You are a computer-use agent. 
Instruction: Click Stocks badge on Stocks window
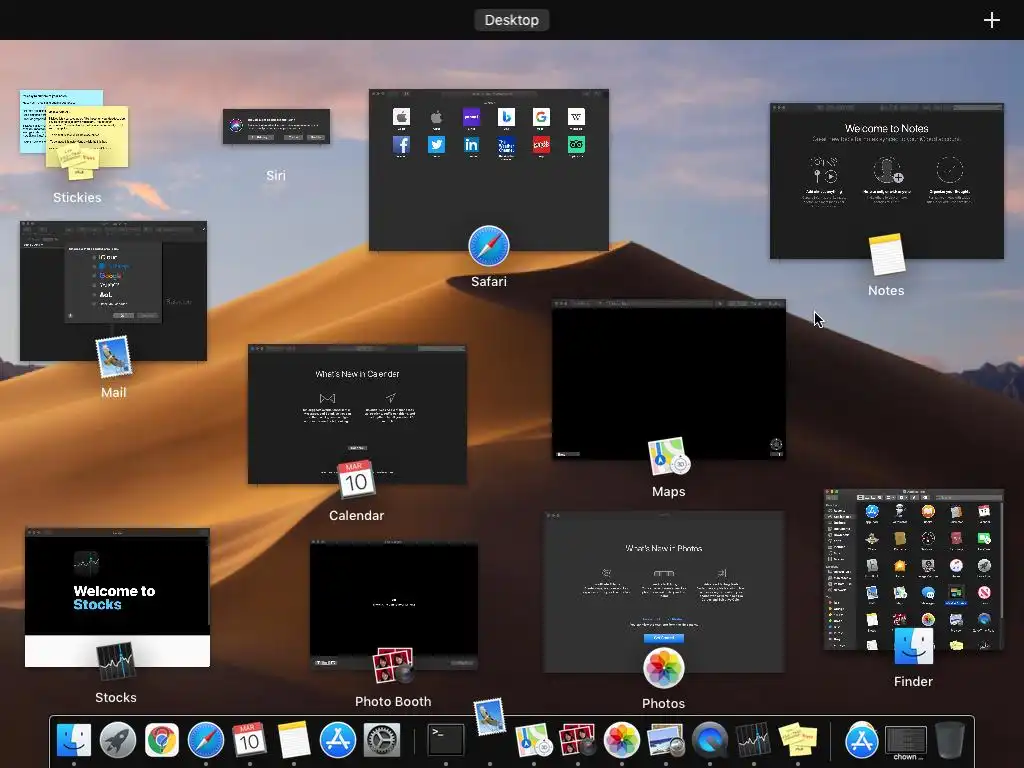coord(116,661)
